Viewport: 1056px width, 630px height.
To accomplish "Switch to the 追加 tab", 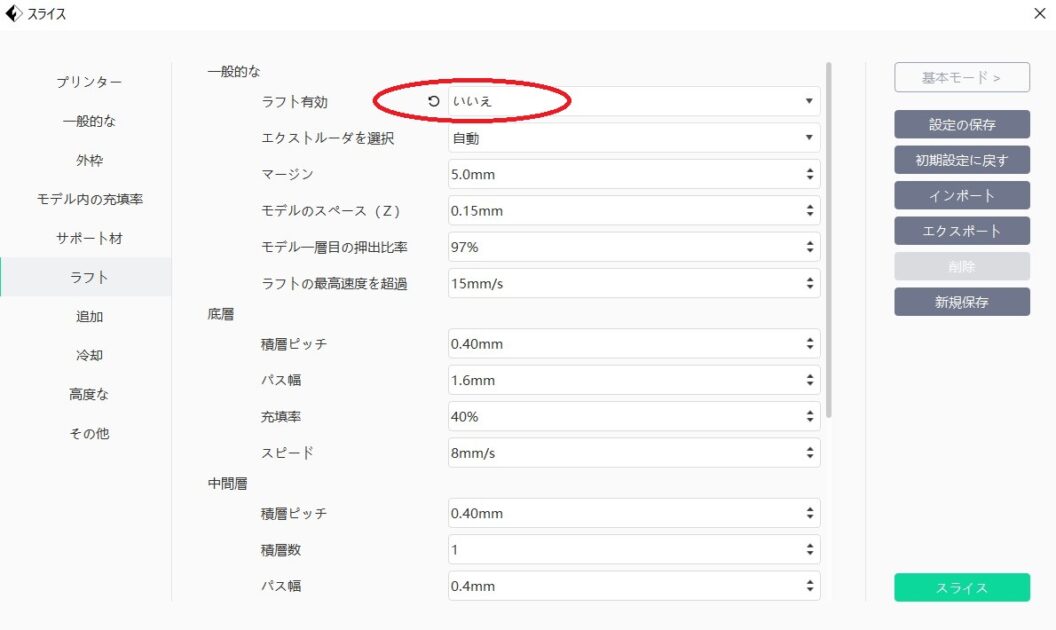I will click(89, 316).
